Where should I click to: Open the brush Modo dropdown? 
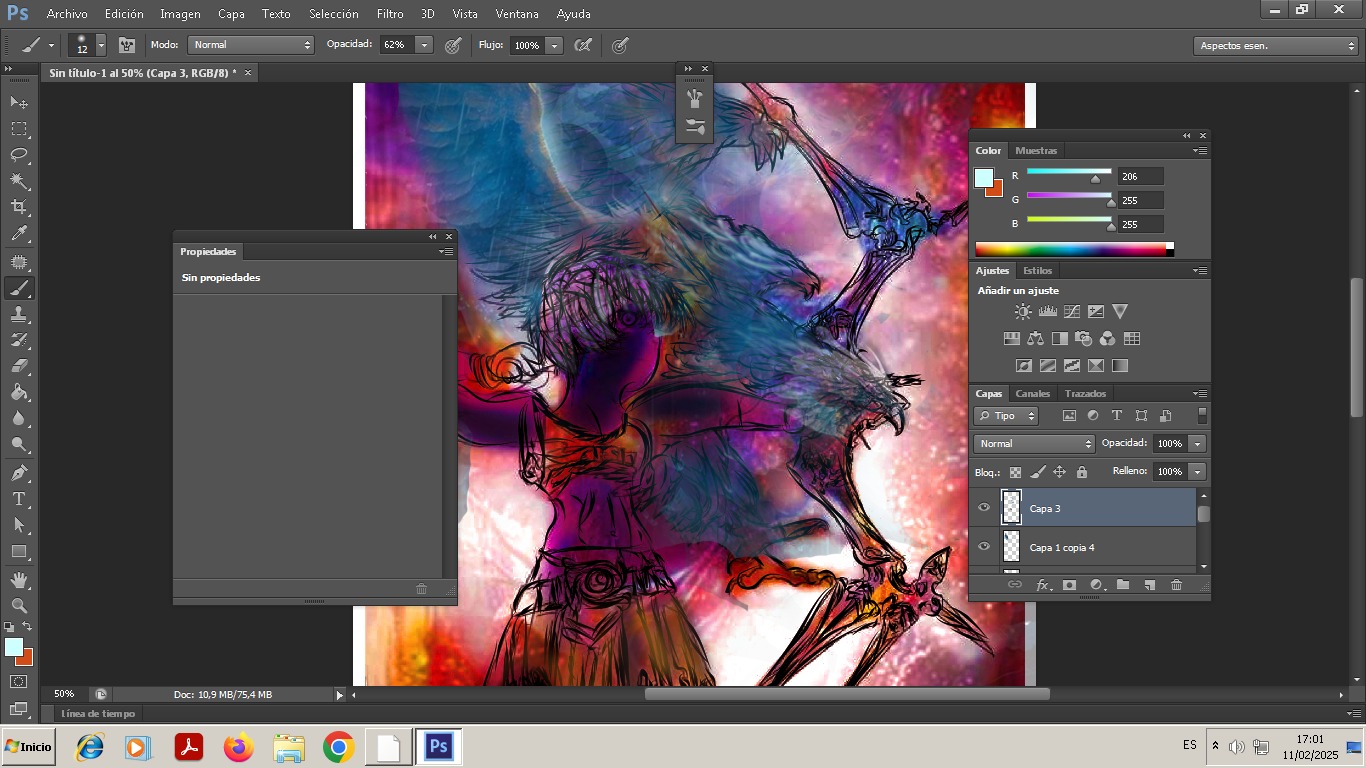point(251,45)
